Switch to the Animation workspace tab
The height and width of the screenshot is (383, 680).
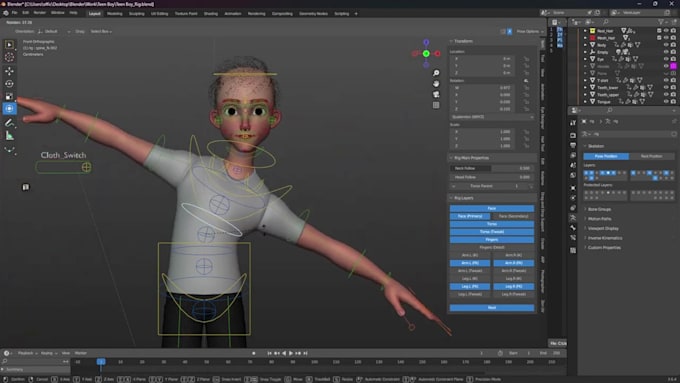(x=232, y=13)
